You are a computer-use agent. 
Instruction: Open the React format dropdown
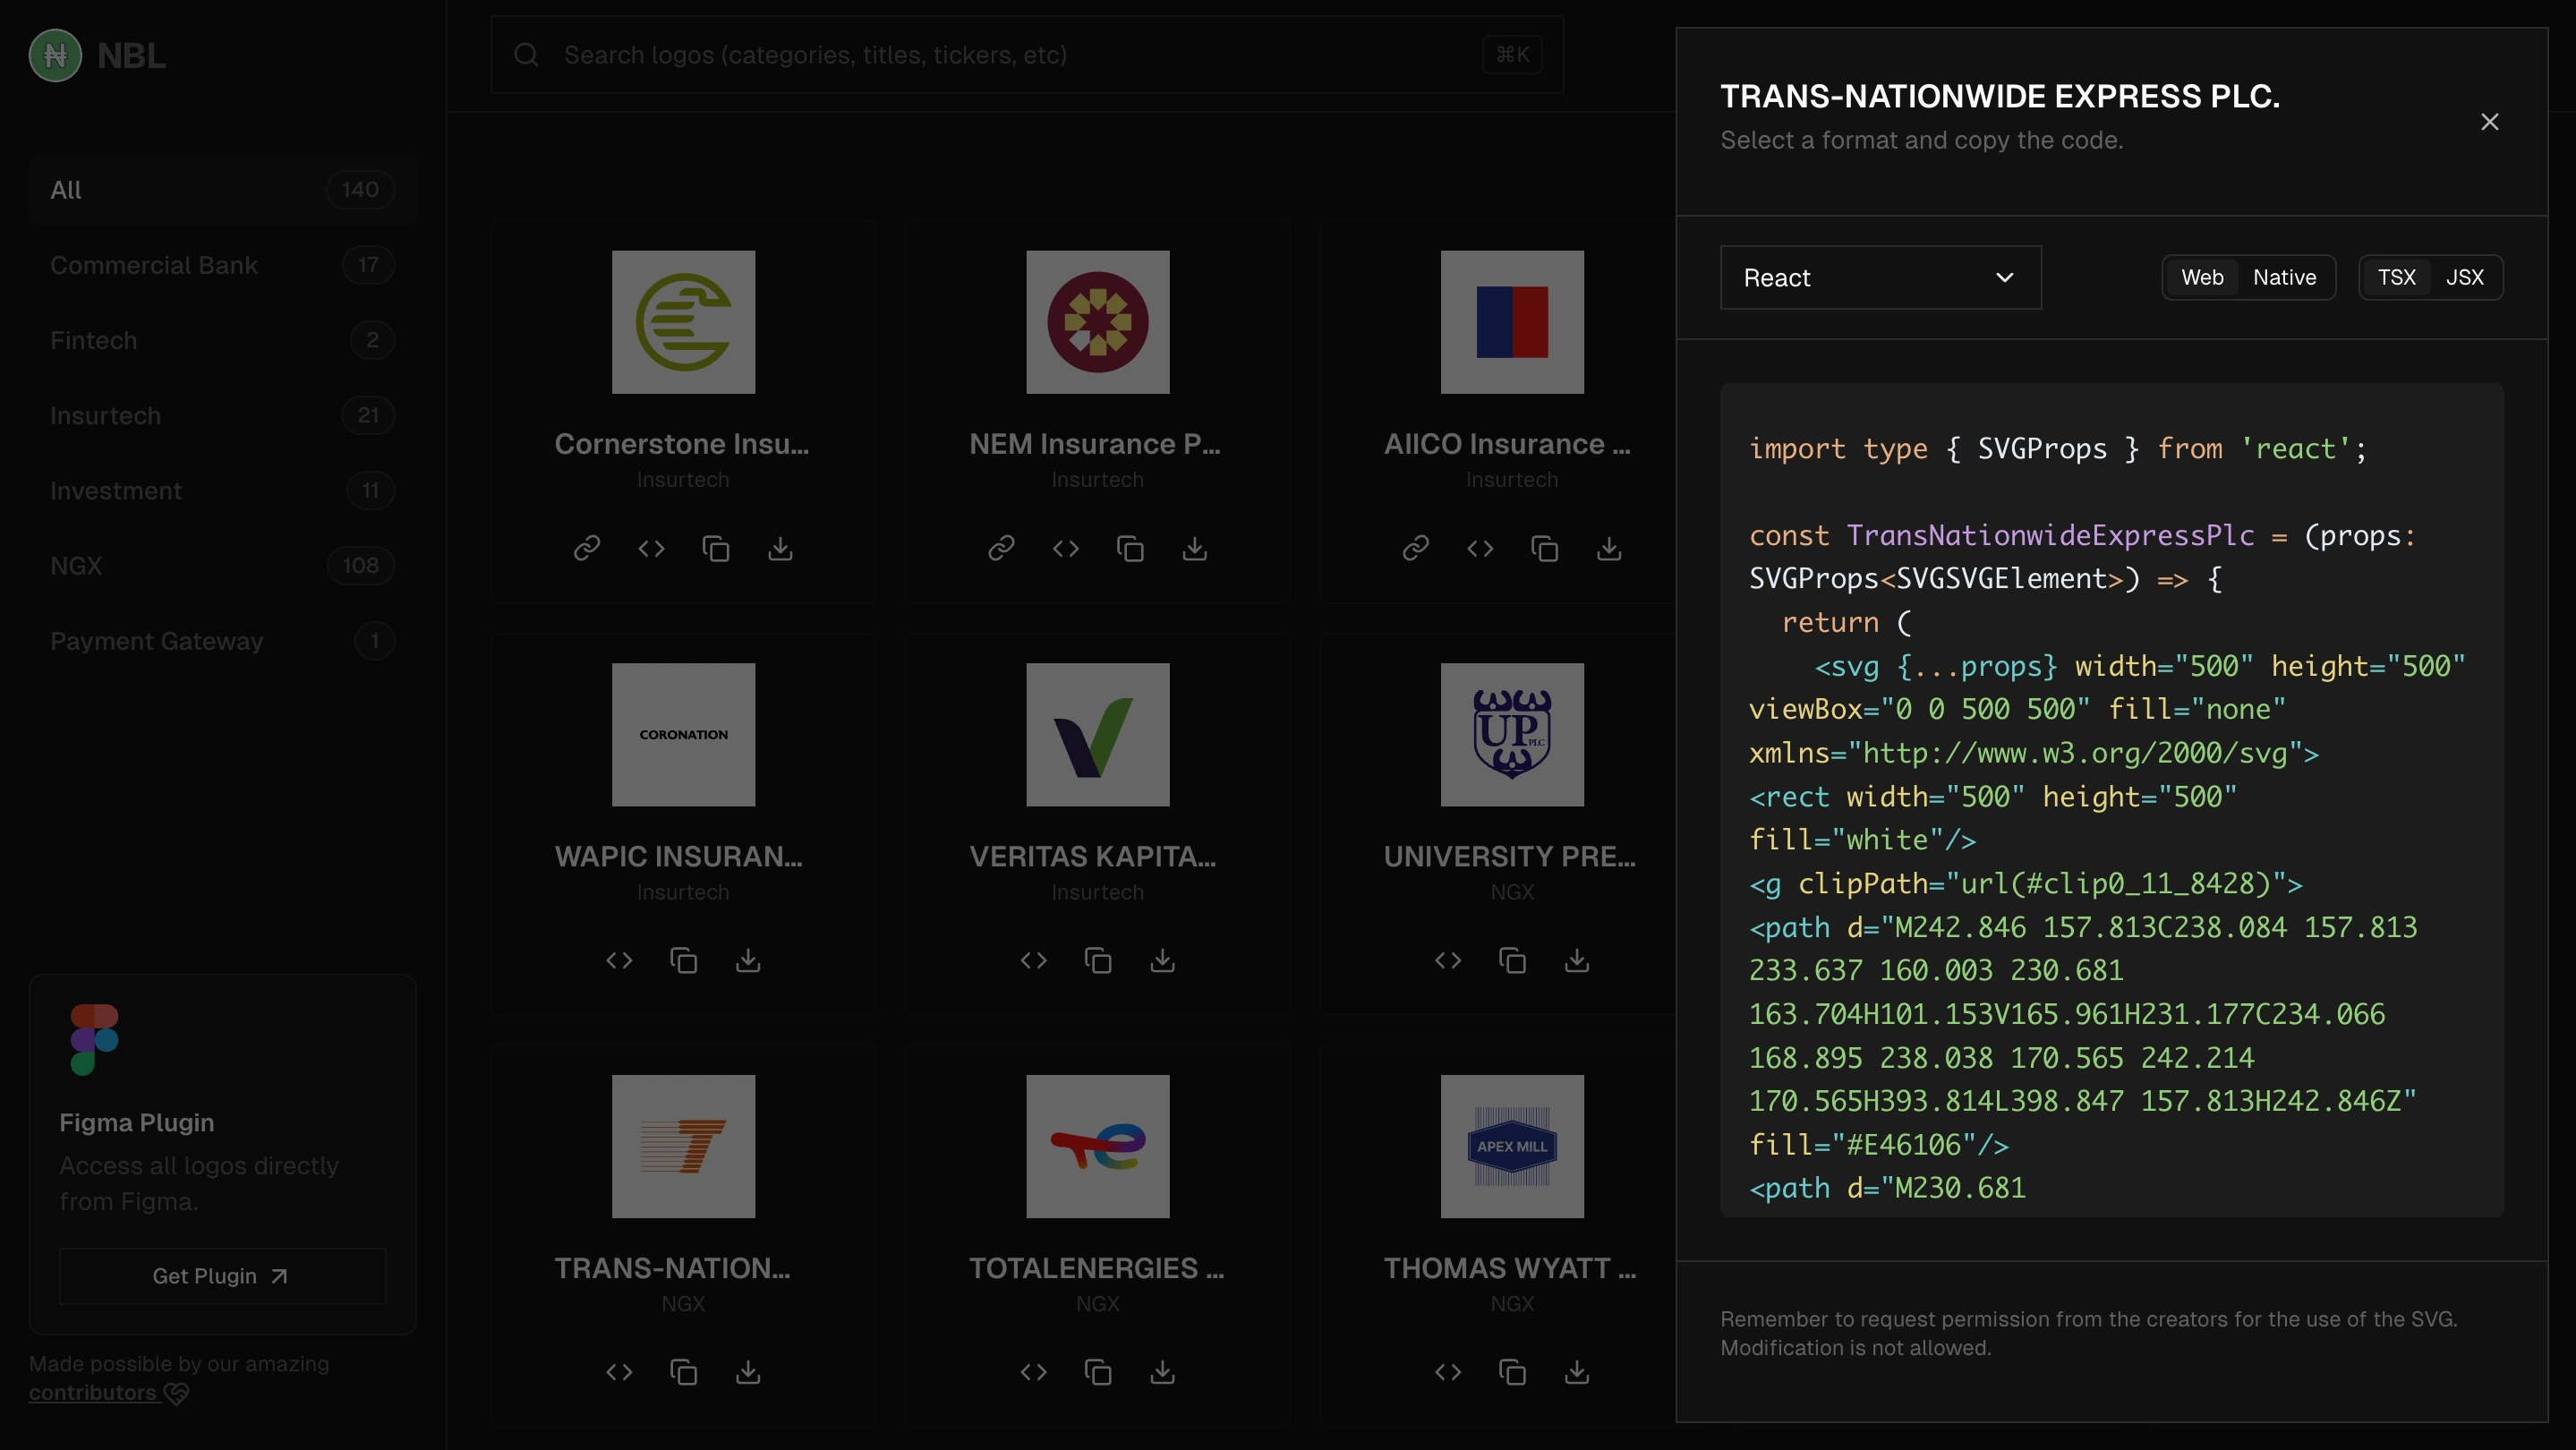[1880, 277]
